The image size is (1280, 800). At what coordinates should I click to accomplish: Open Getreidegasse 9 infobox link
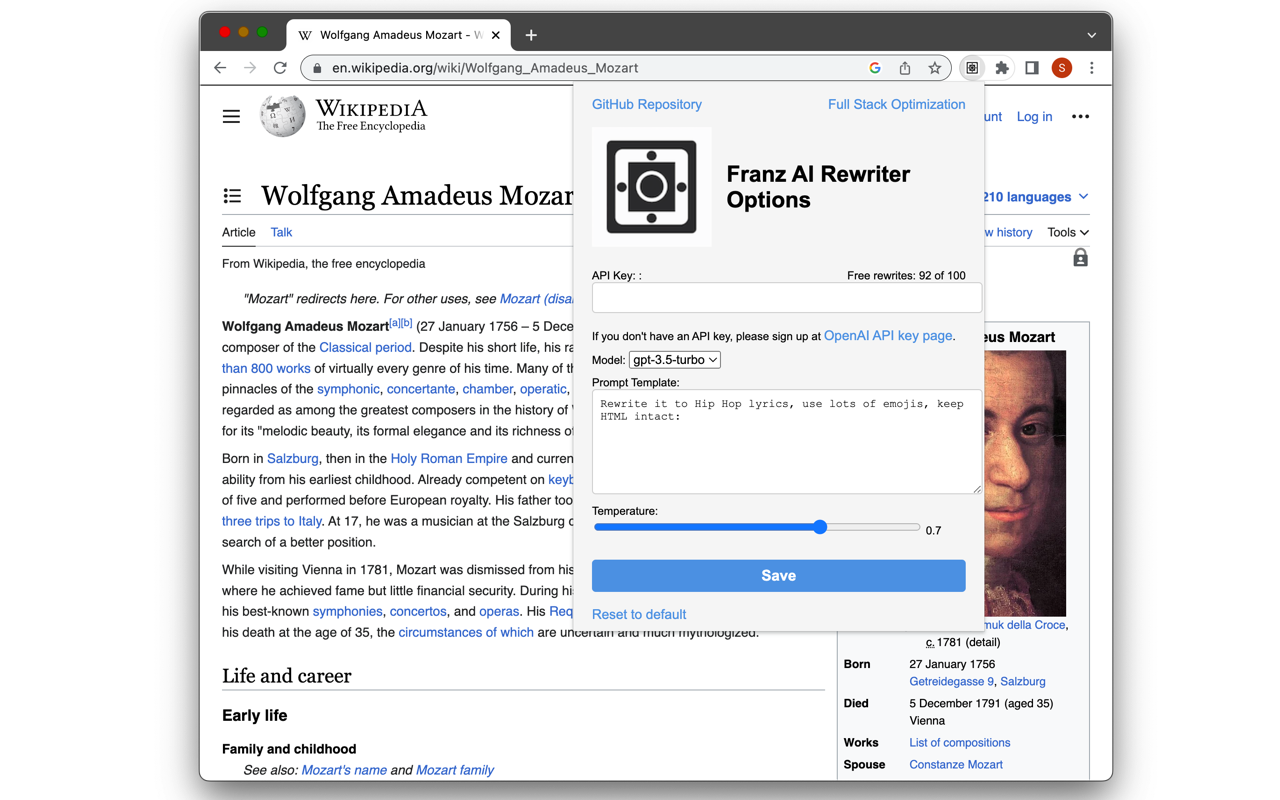point(952,682)
